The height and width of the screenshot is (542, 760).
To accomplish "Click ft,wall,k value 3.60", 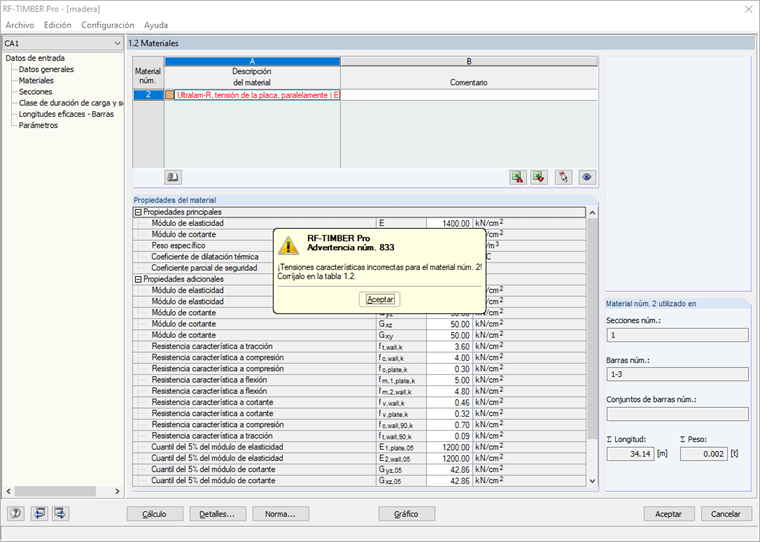I will point(449,347).
